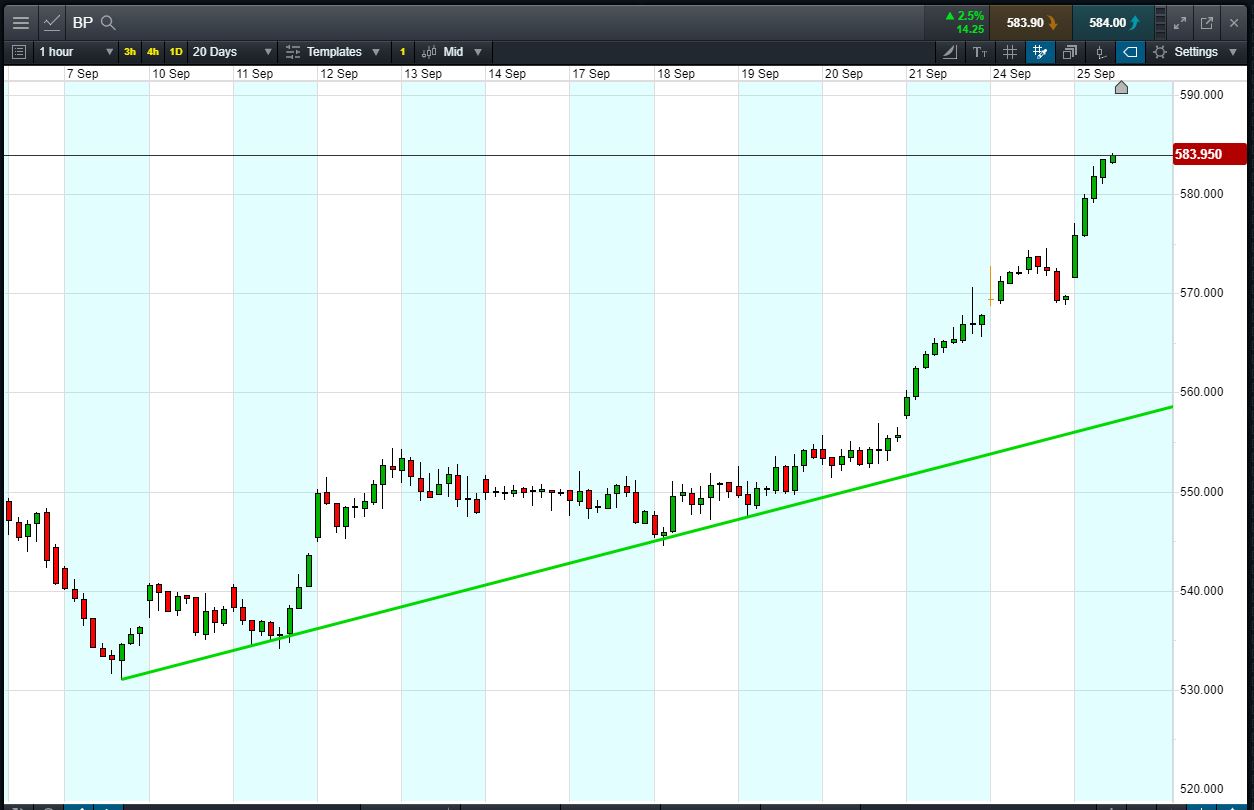The height and width of the screenshot is (810, 1254).
Task: Open the drawing tools triangle icon
Action: (x=950, y=52)
